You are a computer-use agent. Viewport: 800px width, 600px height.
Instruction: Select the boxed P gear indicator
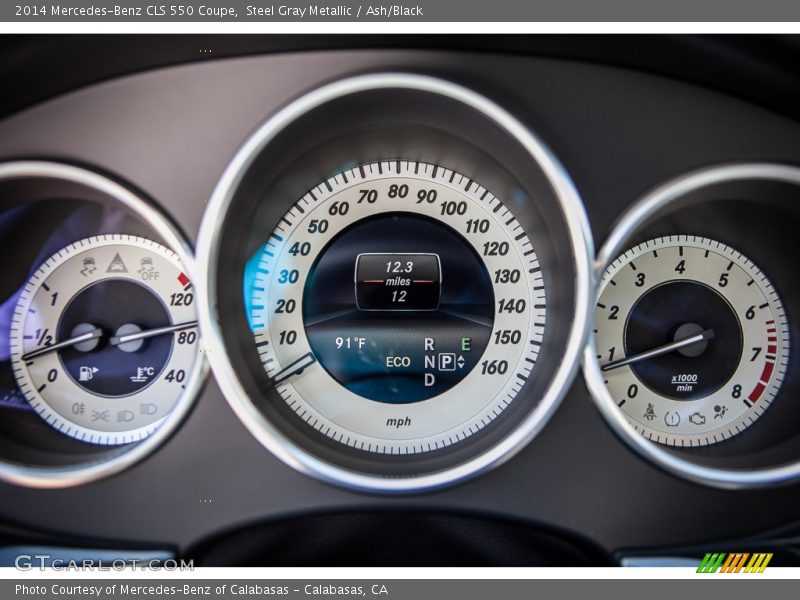coord(446,362)
